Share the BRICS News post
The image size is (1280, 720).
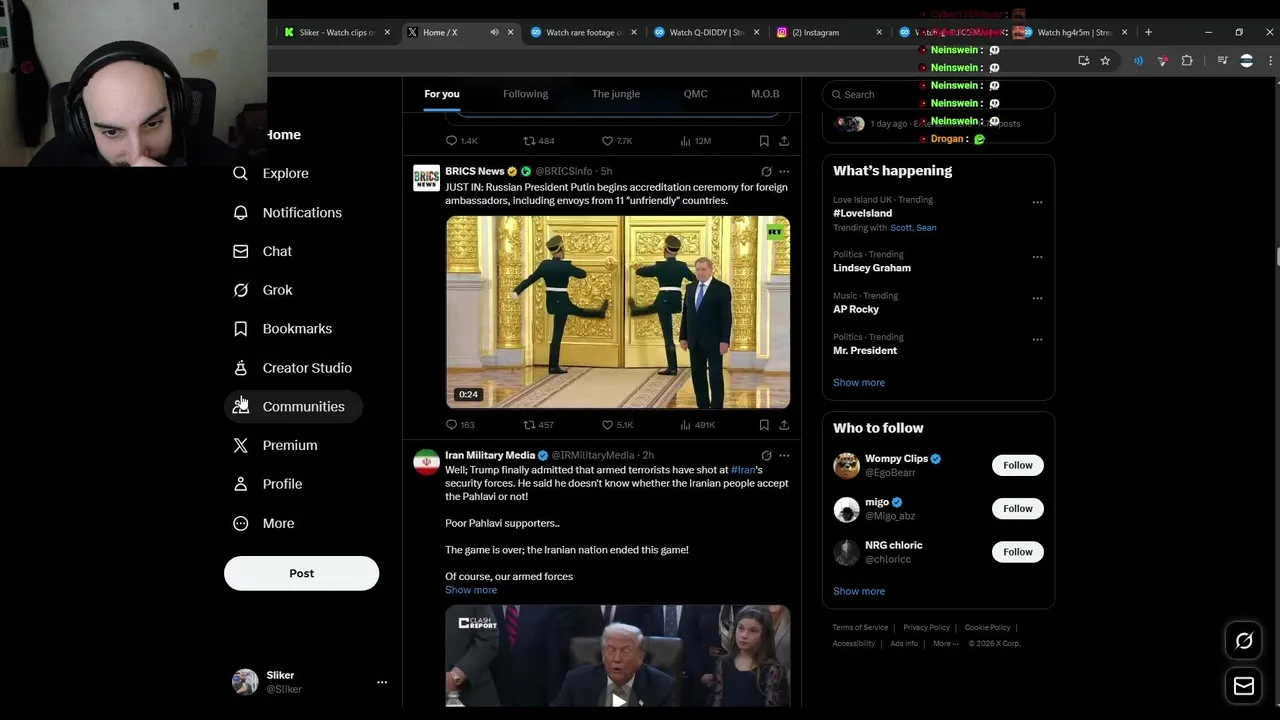[x=784, y=425]
